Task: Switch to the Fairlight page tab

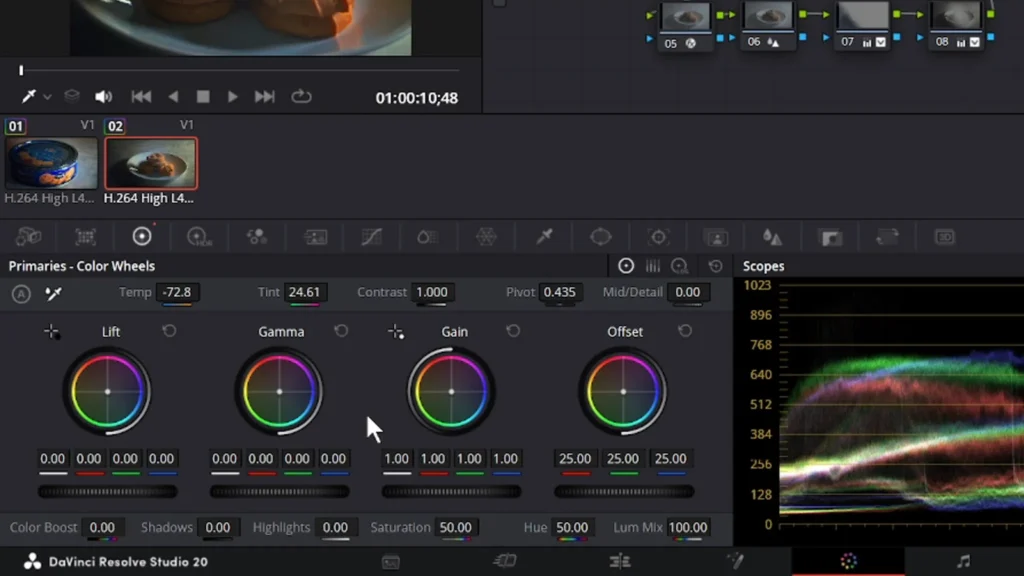Action: (x=963, y=561)
